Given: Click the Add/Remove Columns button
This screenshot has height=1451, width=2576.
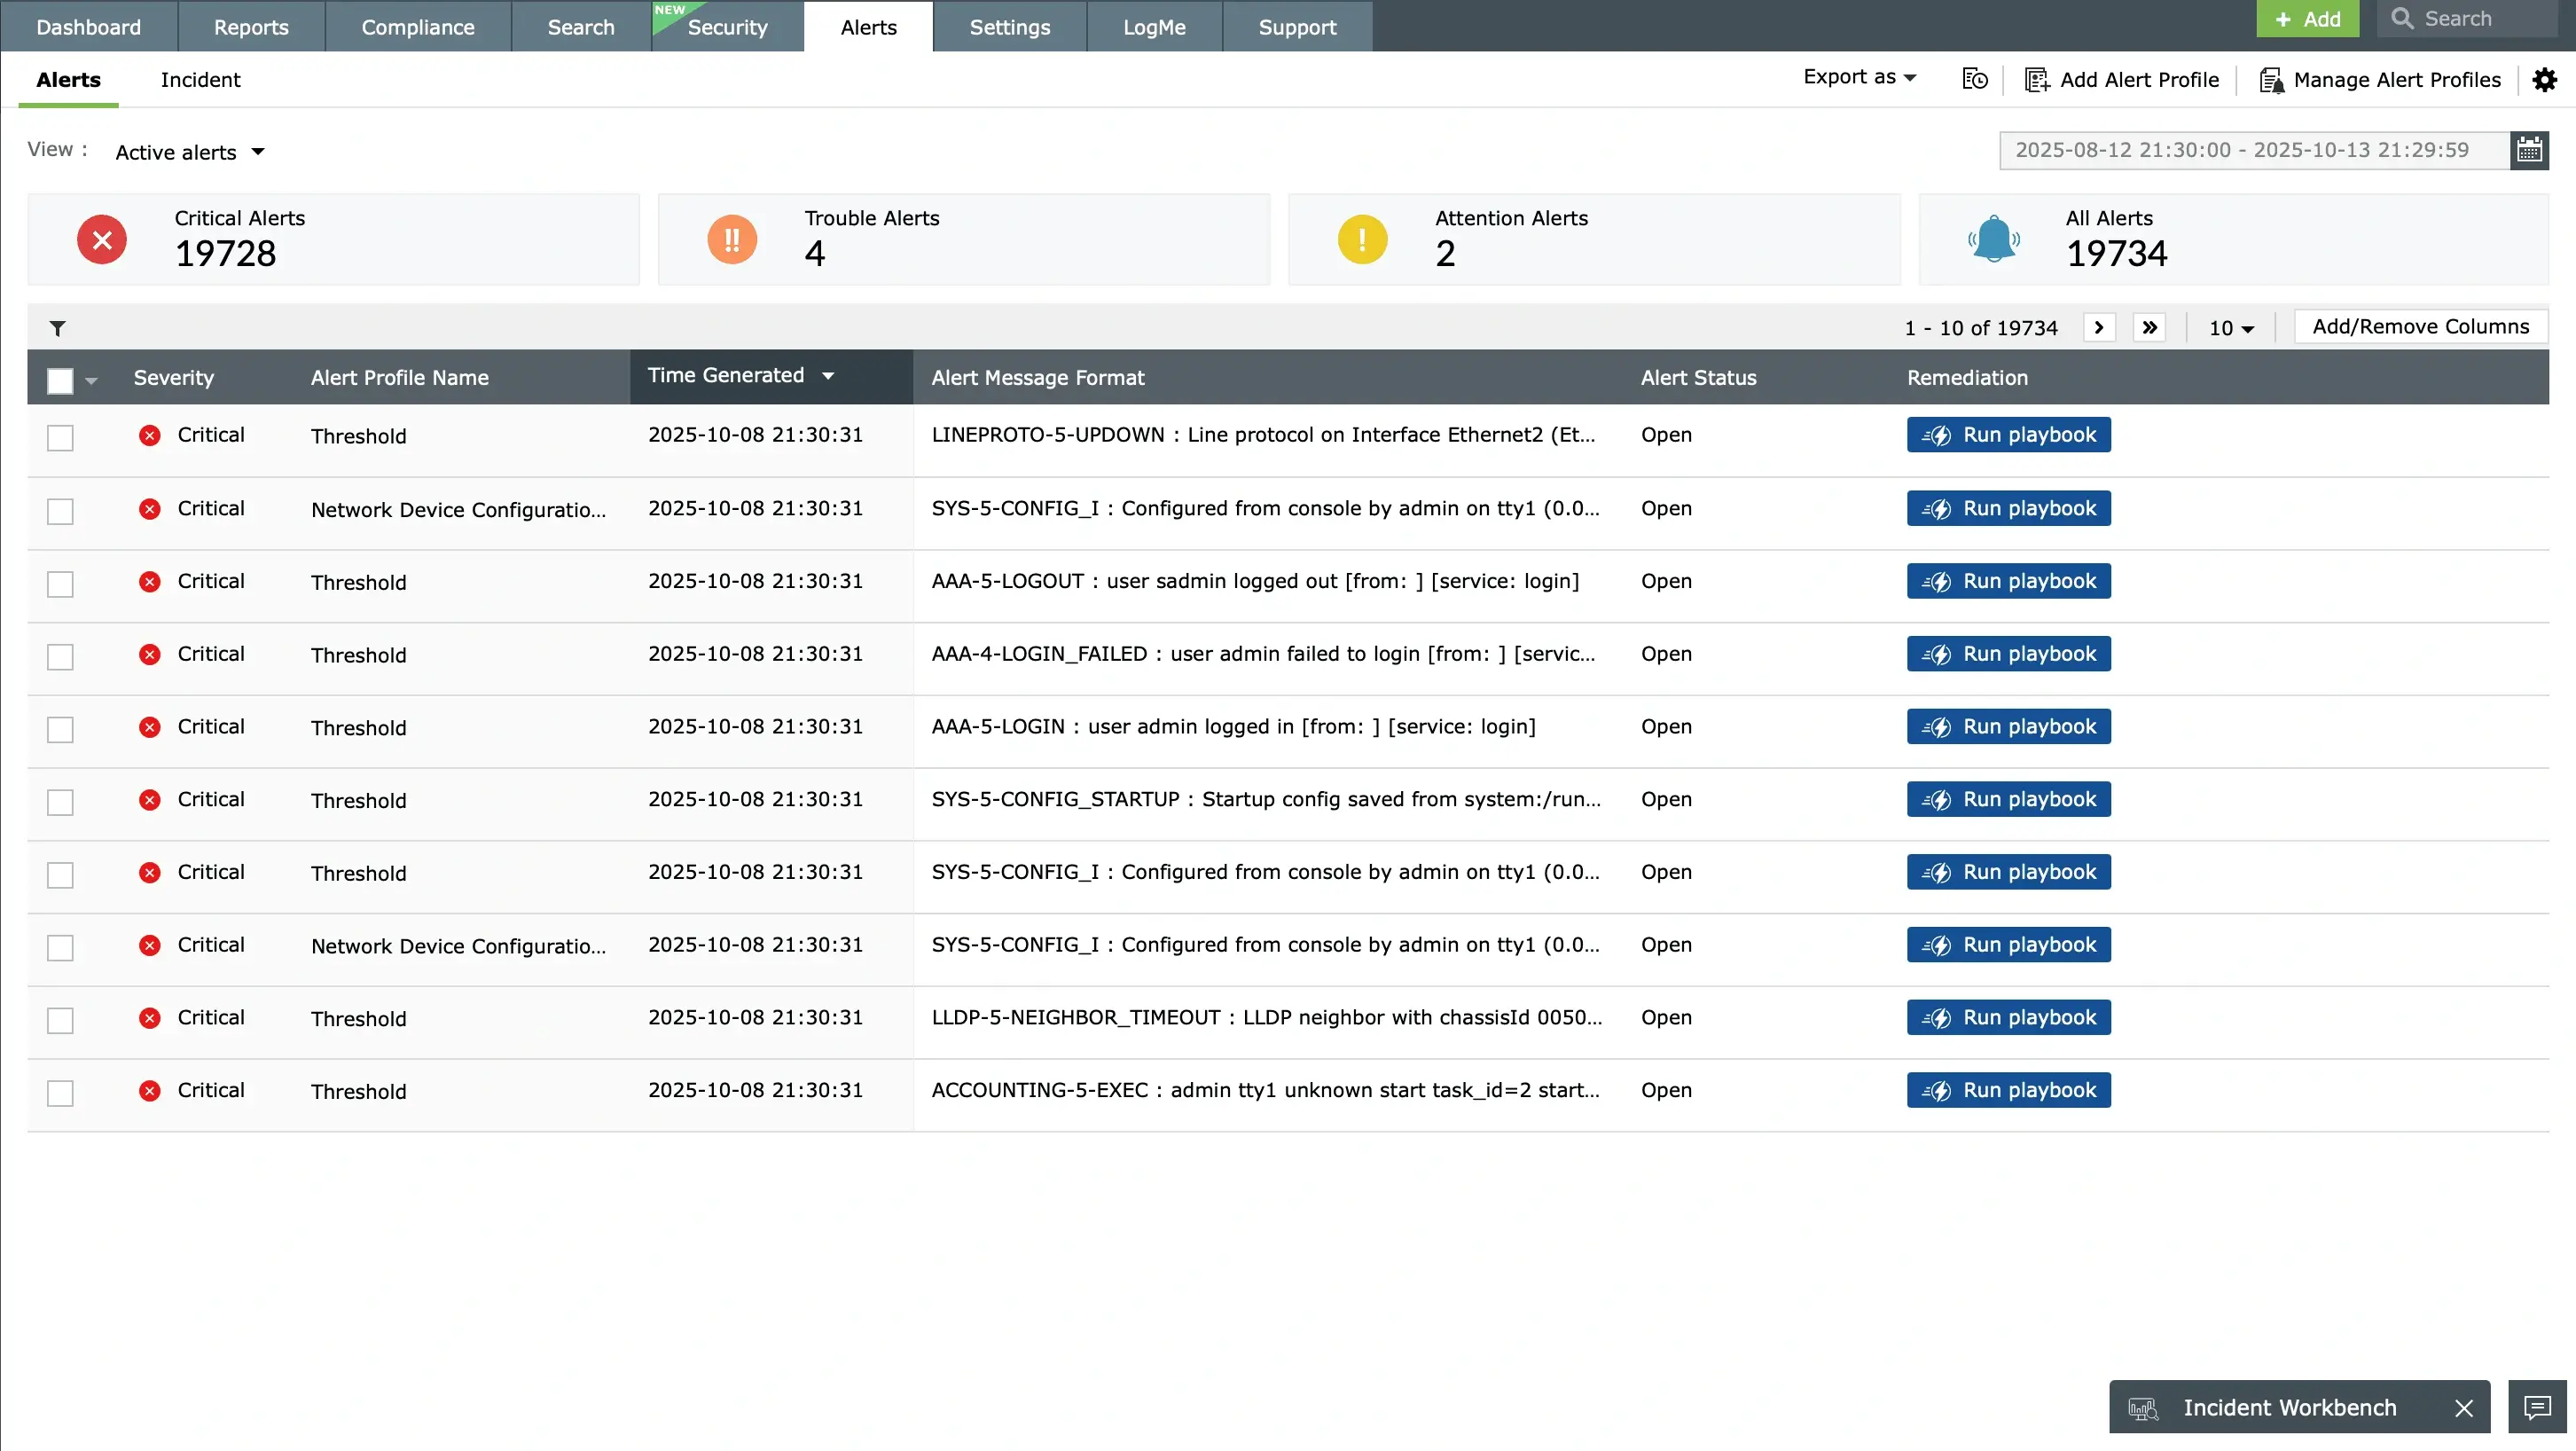Looking at the screenshot, I should [2420, 327].
